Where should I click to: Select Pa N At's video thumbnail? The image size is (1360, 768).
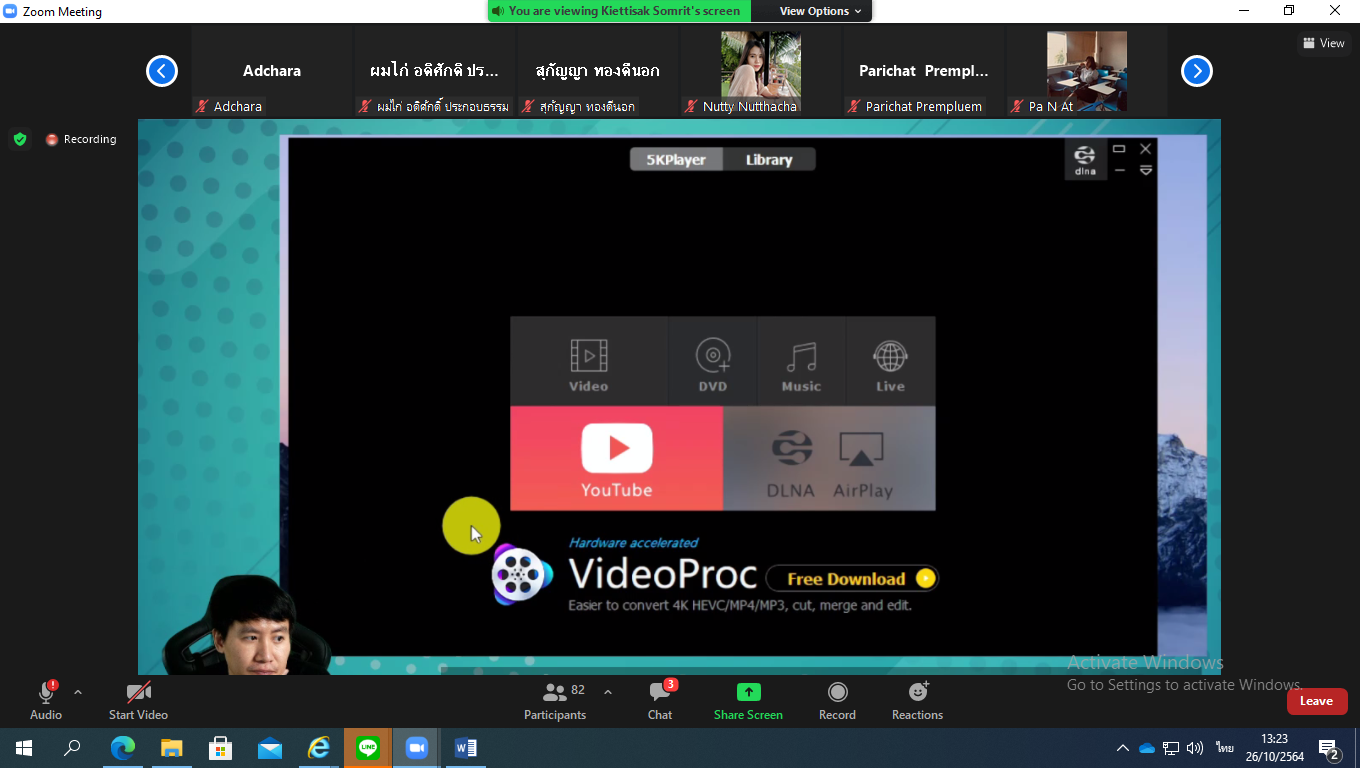tap(1086, 72)
